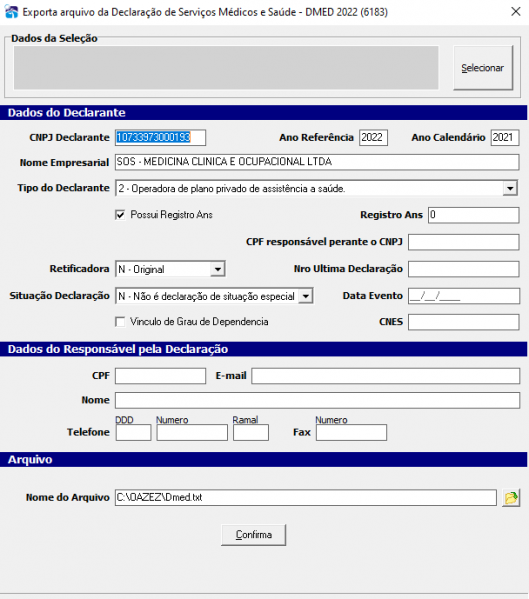The width and height of the screenshot is (529, 599).
Task: Click the responsible person's CPF field
Action: (x=160, y=376)
